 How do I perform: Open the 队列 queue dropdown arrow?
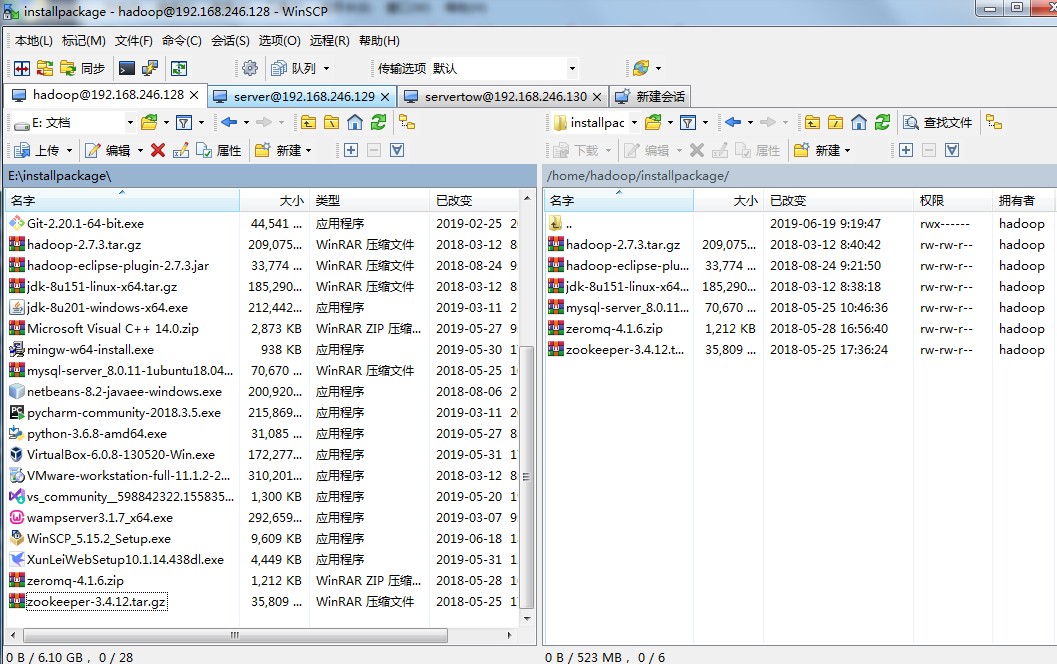coord(326,68)
